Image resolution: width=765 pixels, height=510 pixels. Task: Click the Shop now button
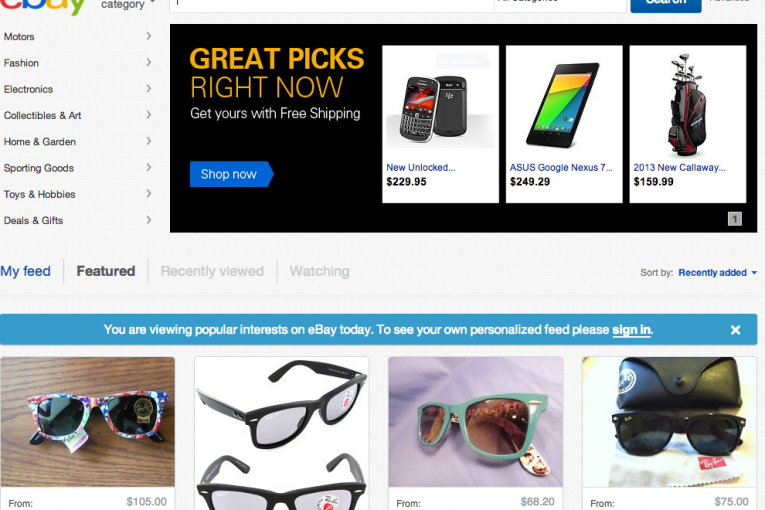[231, 174]
